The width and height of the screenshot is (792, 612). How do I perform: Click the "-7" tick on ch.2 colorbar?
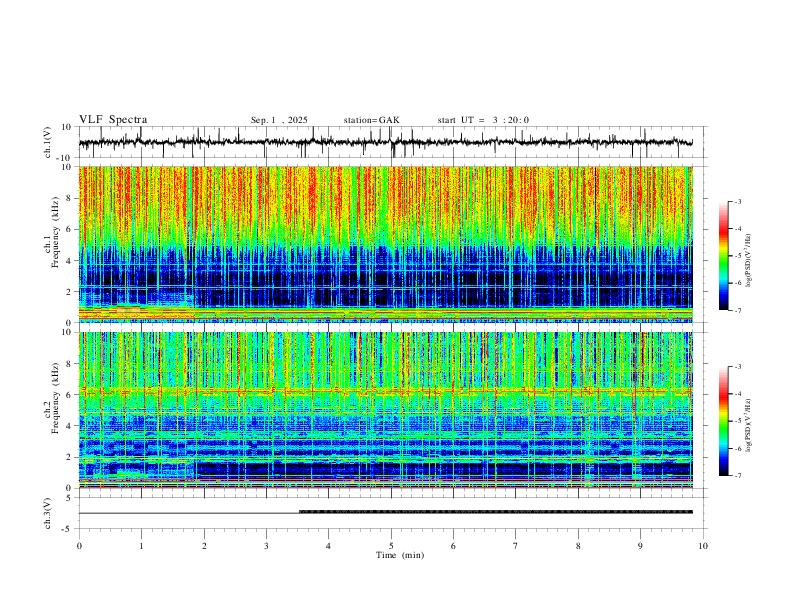[738, 475]
